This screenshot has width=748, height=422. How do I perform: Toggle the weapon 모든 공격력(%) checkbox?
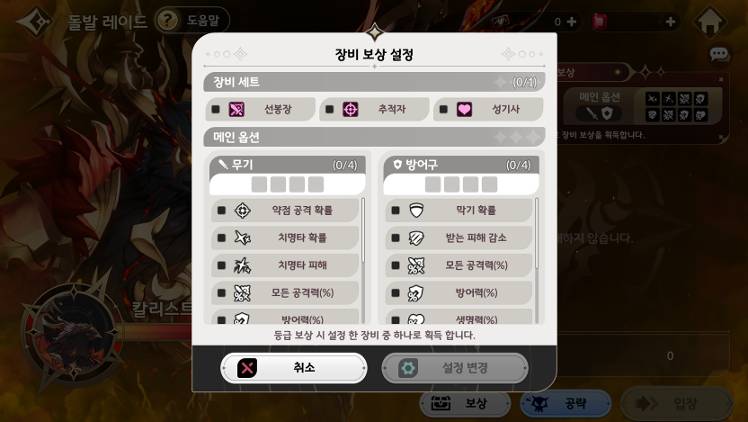(x=221, y=293)
